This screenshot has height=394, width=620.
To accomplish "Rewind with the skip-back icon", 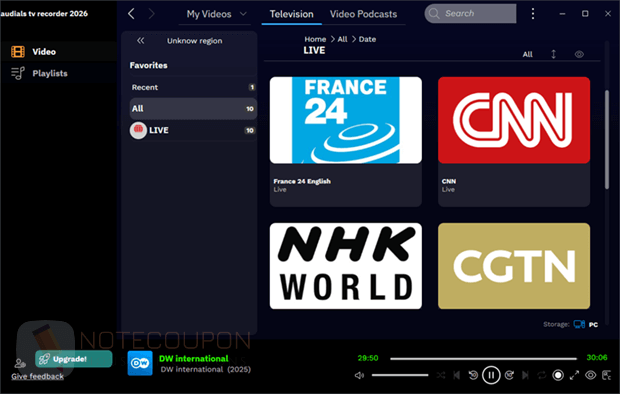I will click(x=473, y=375).
